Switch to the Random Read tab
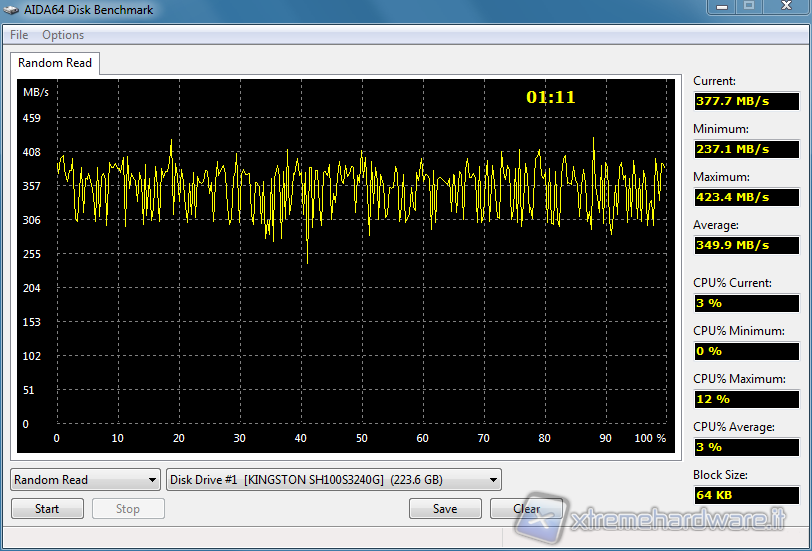 [55, 63]
